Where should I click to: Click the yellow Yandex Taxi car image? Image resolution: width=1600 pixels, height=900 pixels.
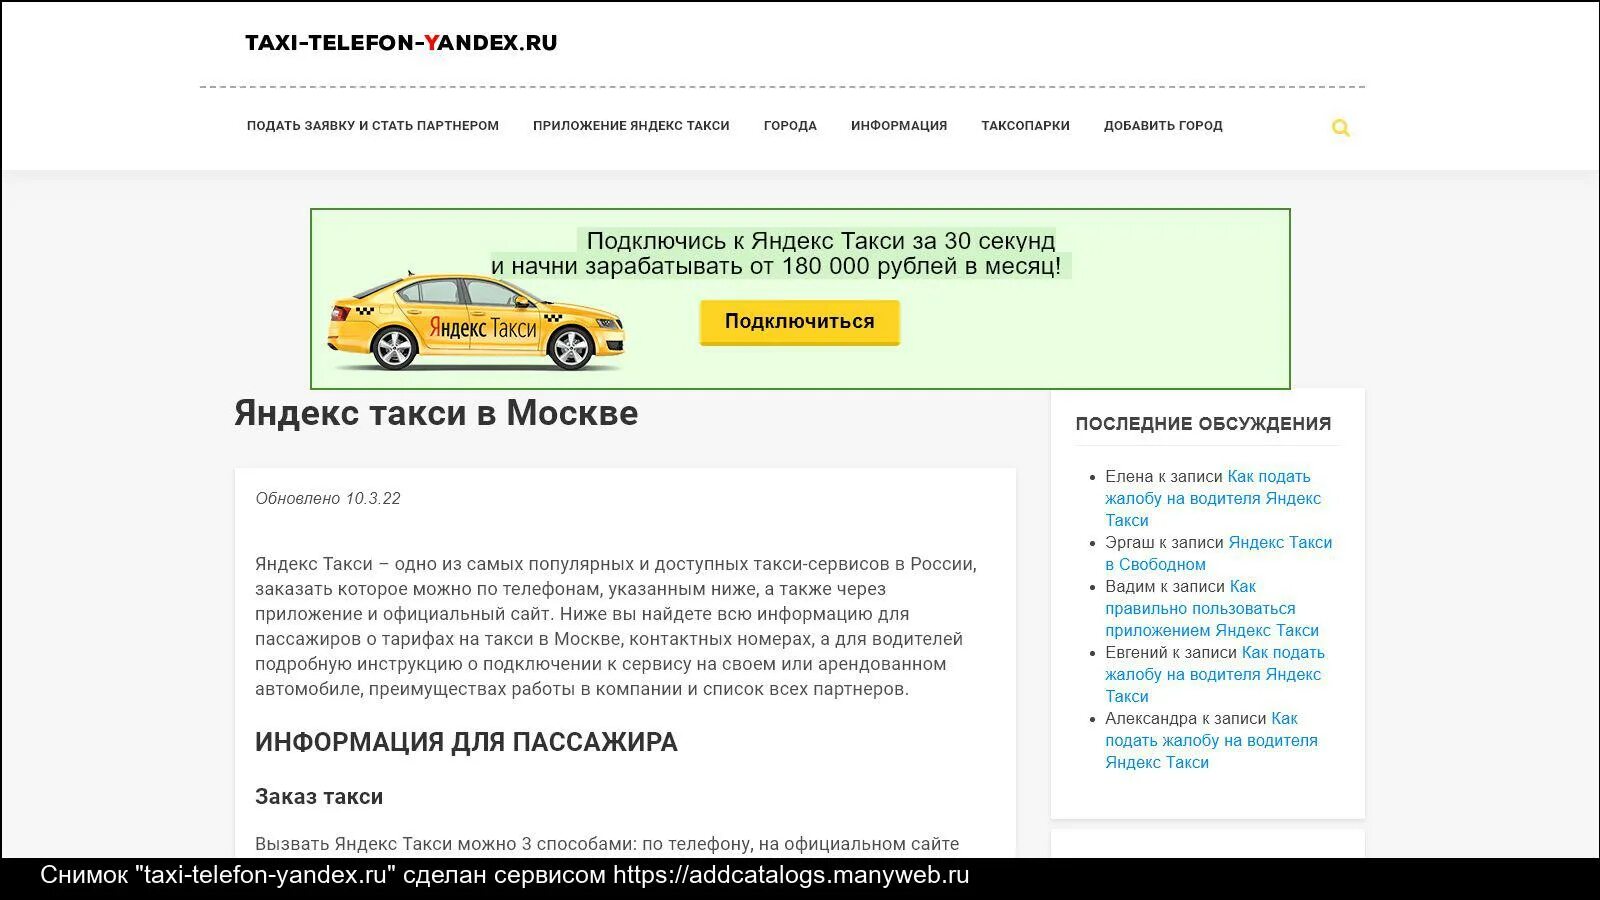[x=477, y=320]
